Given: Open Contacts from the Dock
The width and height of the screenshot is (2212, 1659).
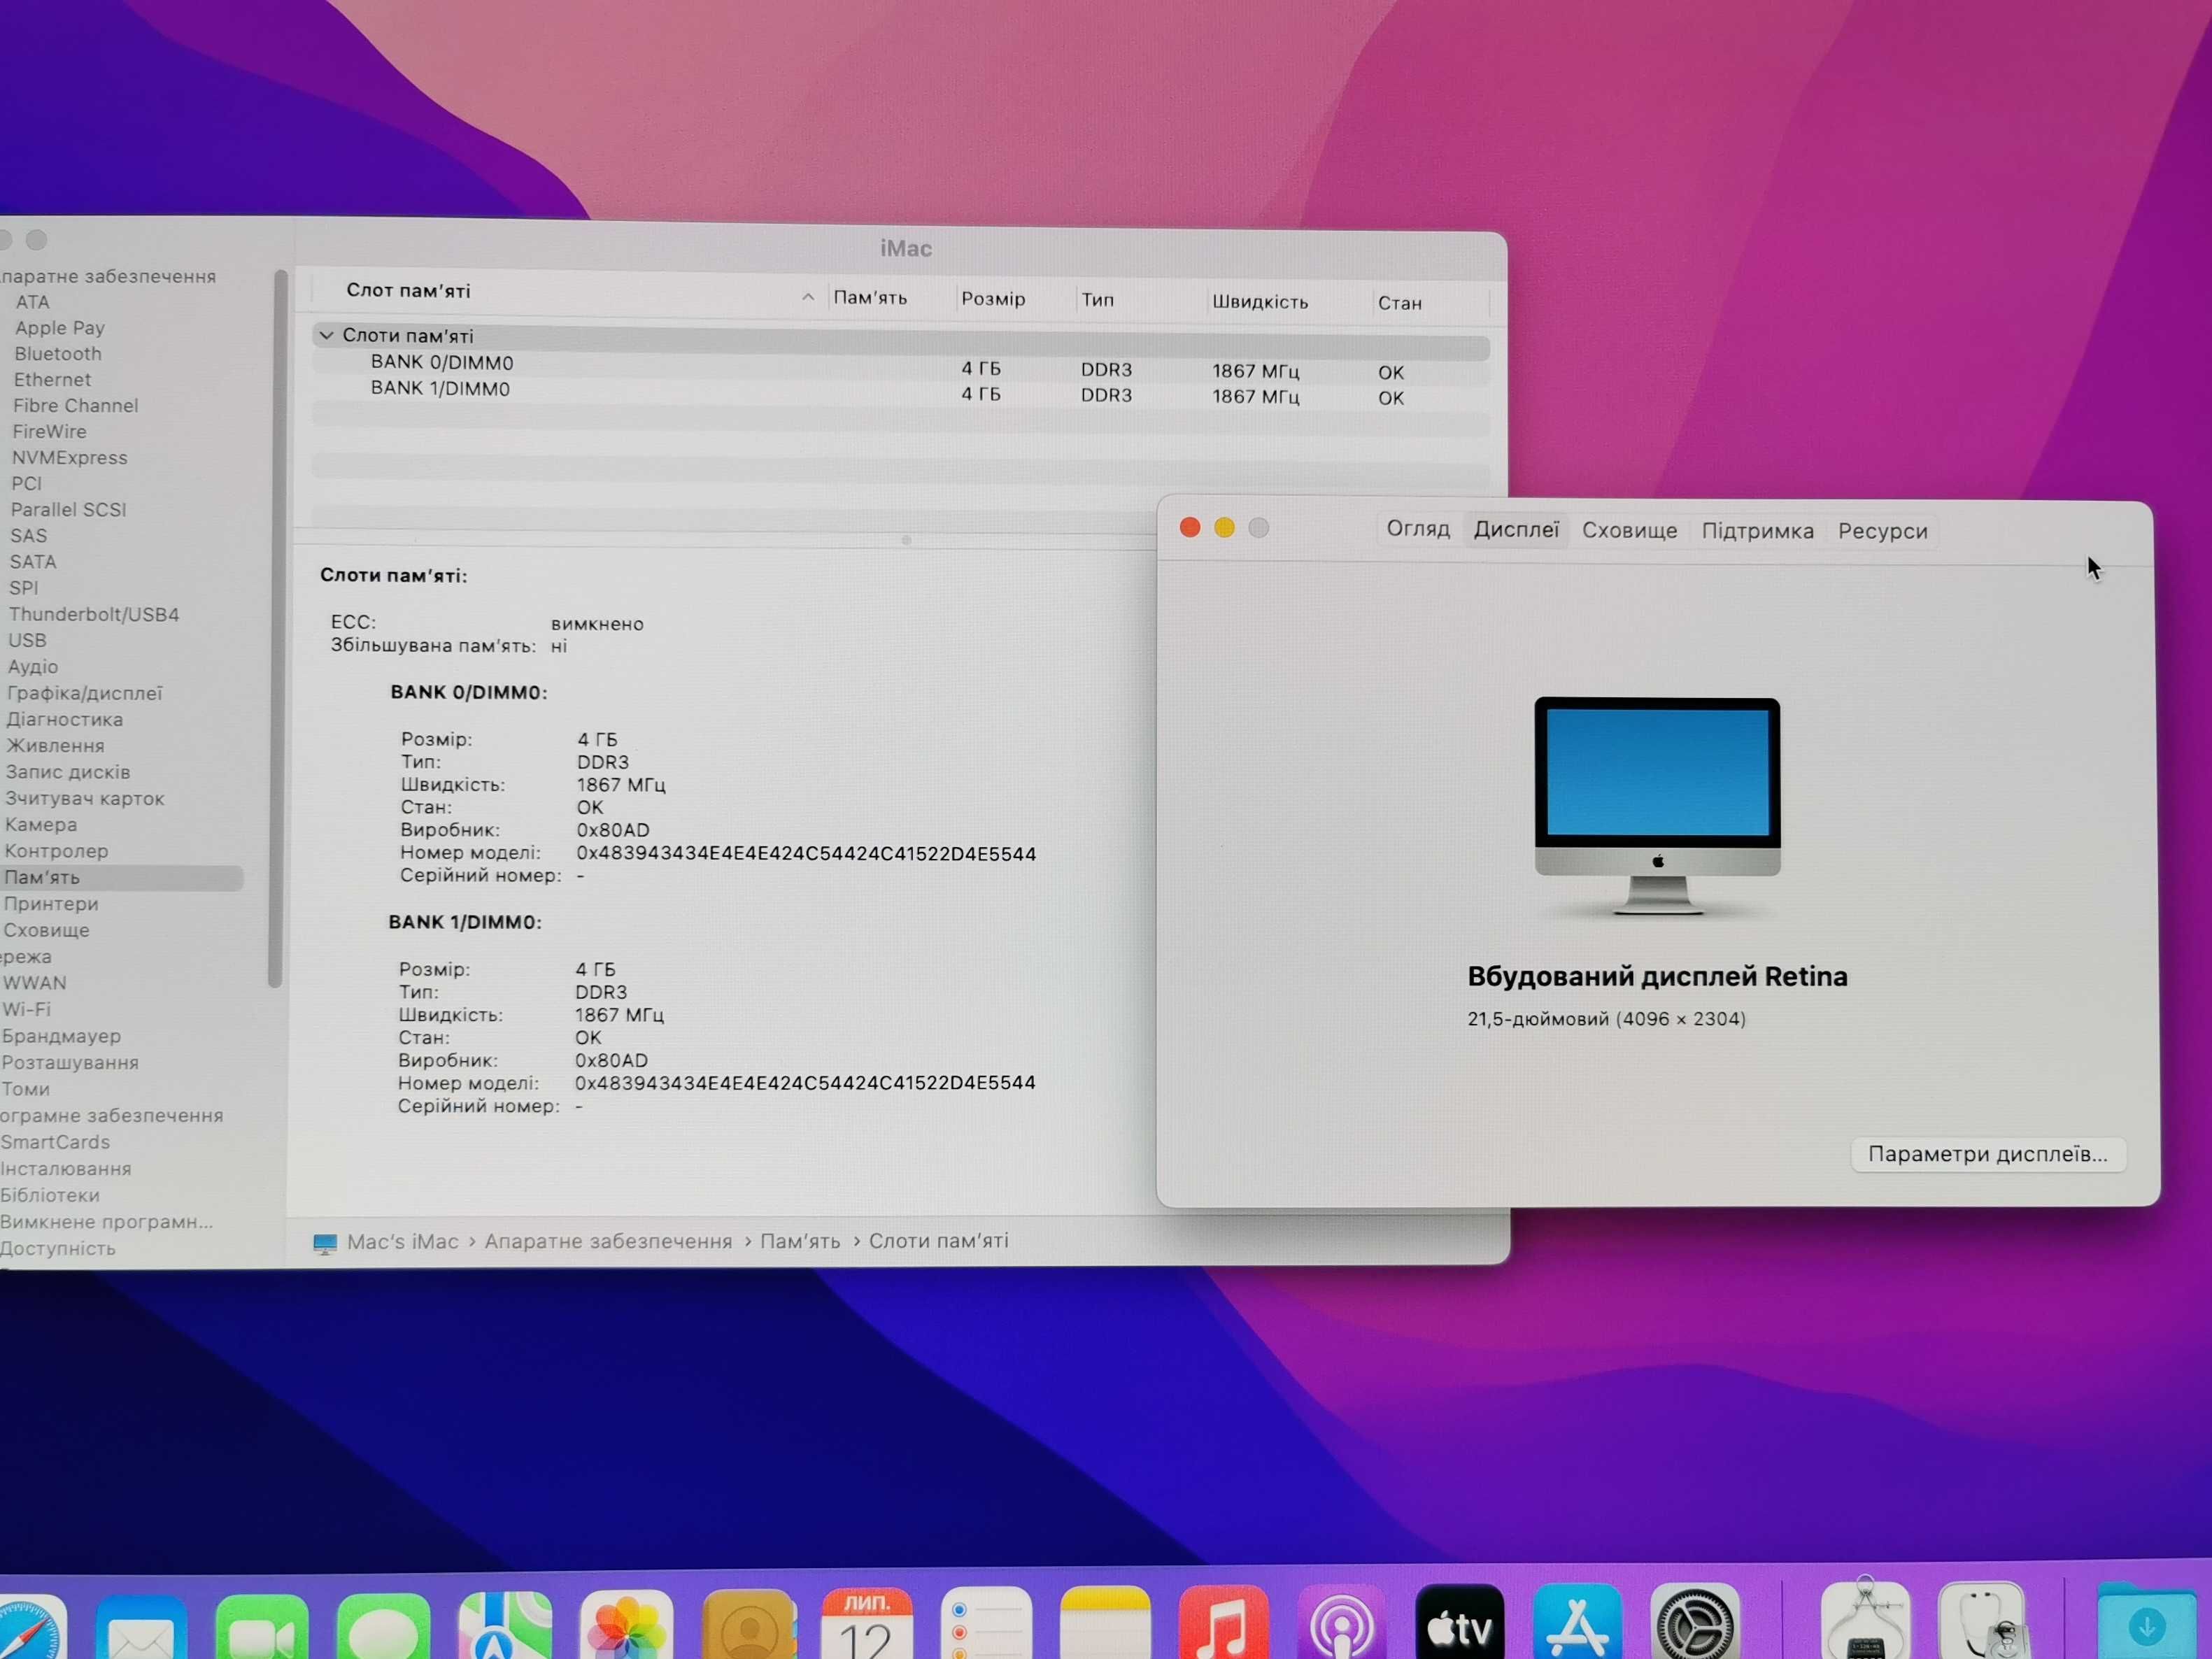Looking at the screenshot, I should click(x=749, y=1624).
